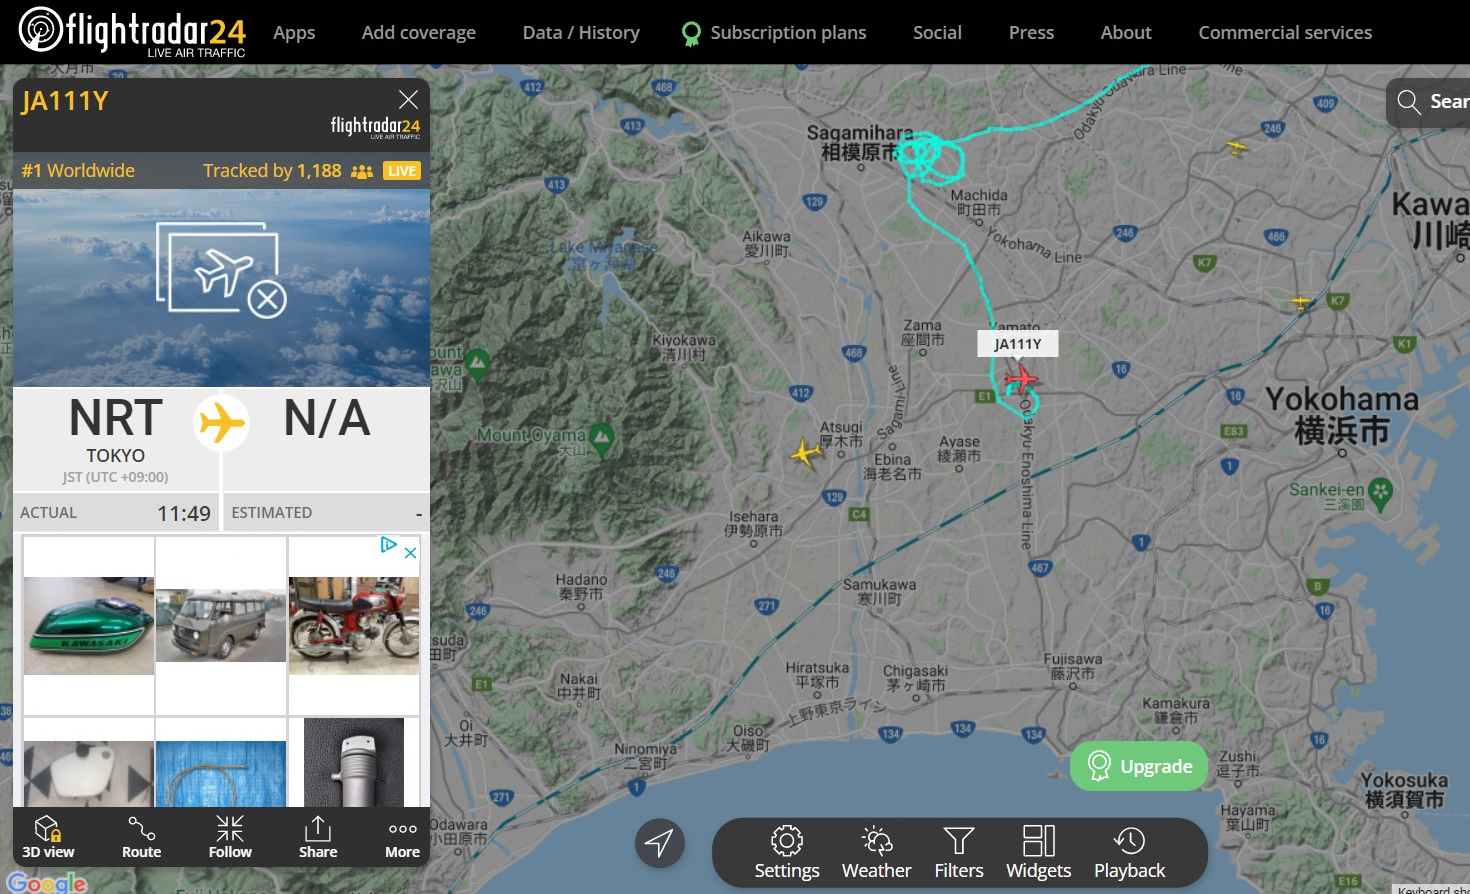Open the Weather layer options
Screen dimensions: 1470x894
pos(876,853)
